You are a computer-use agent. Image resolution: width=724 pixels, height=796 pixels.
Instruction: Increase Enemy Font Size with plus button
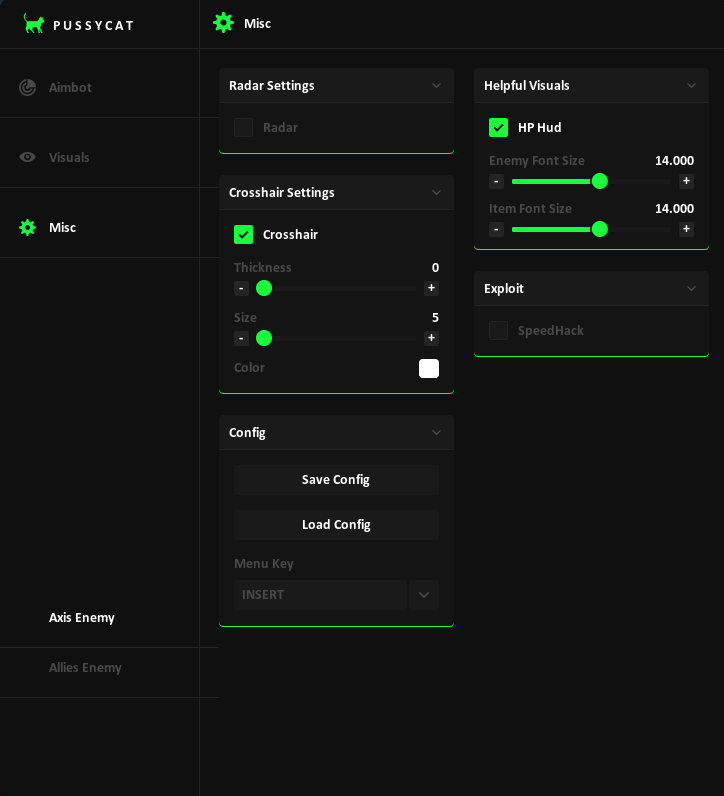(686, 181)
